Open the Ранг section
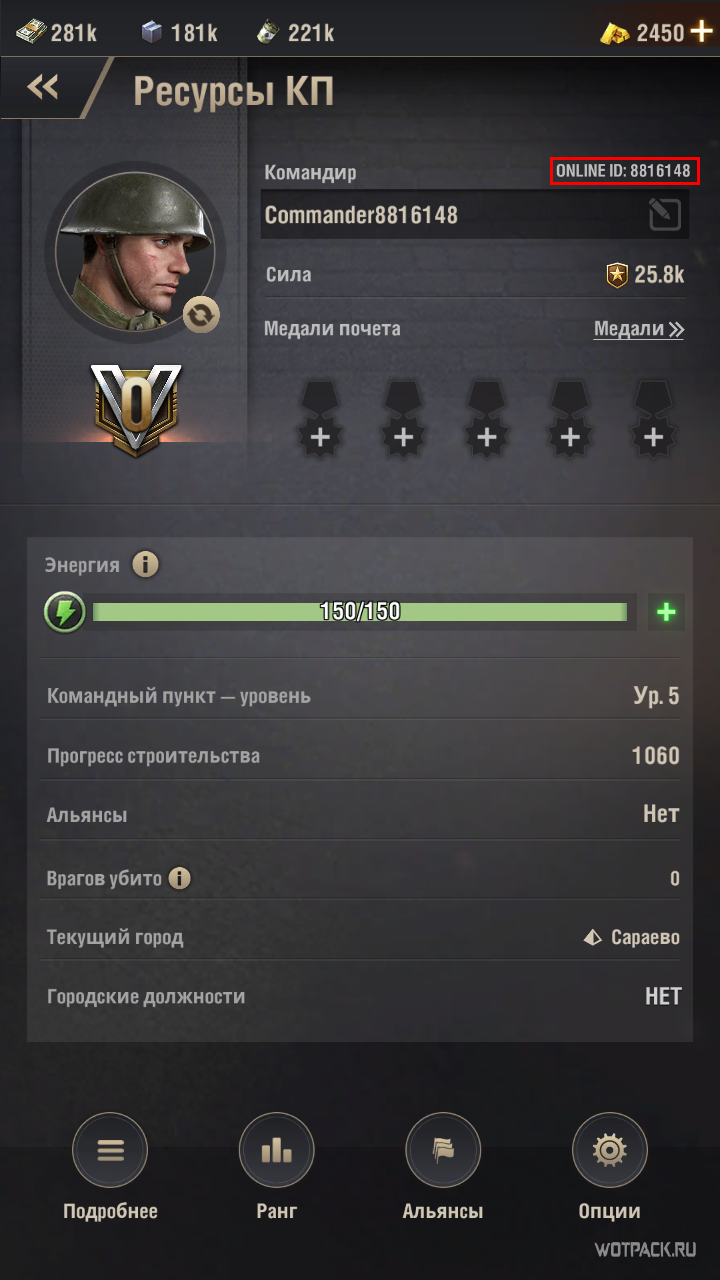 click(x=276, y=1151)
